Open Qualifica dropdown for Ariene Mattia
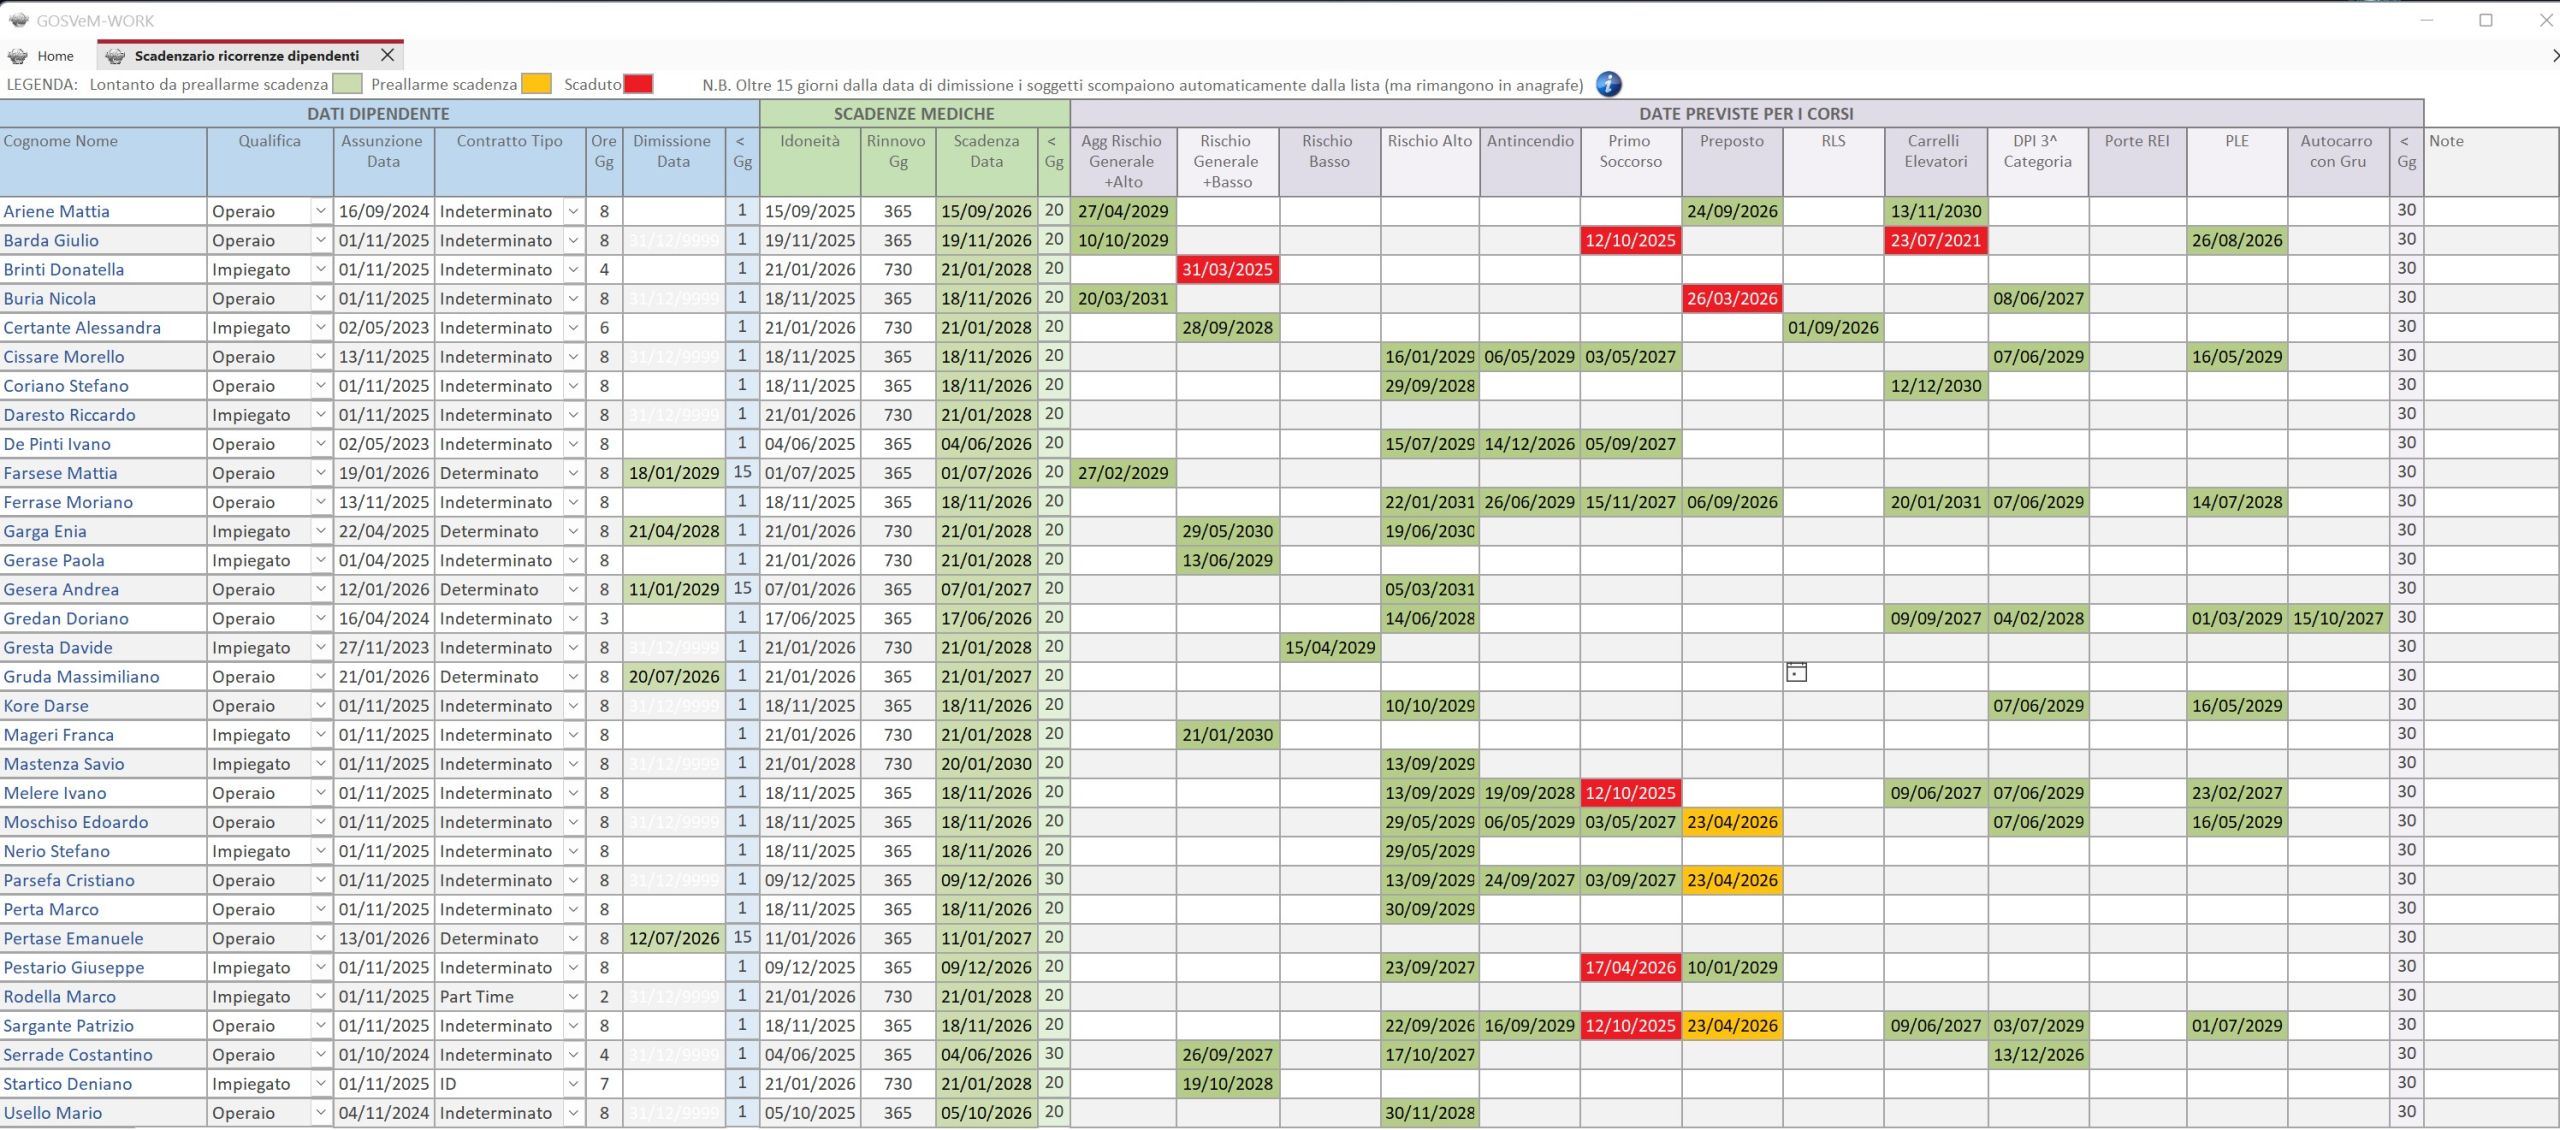 [x=320, y=211]
